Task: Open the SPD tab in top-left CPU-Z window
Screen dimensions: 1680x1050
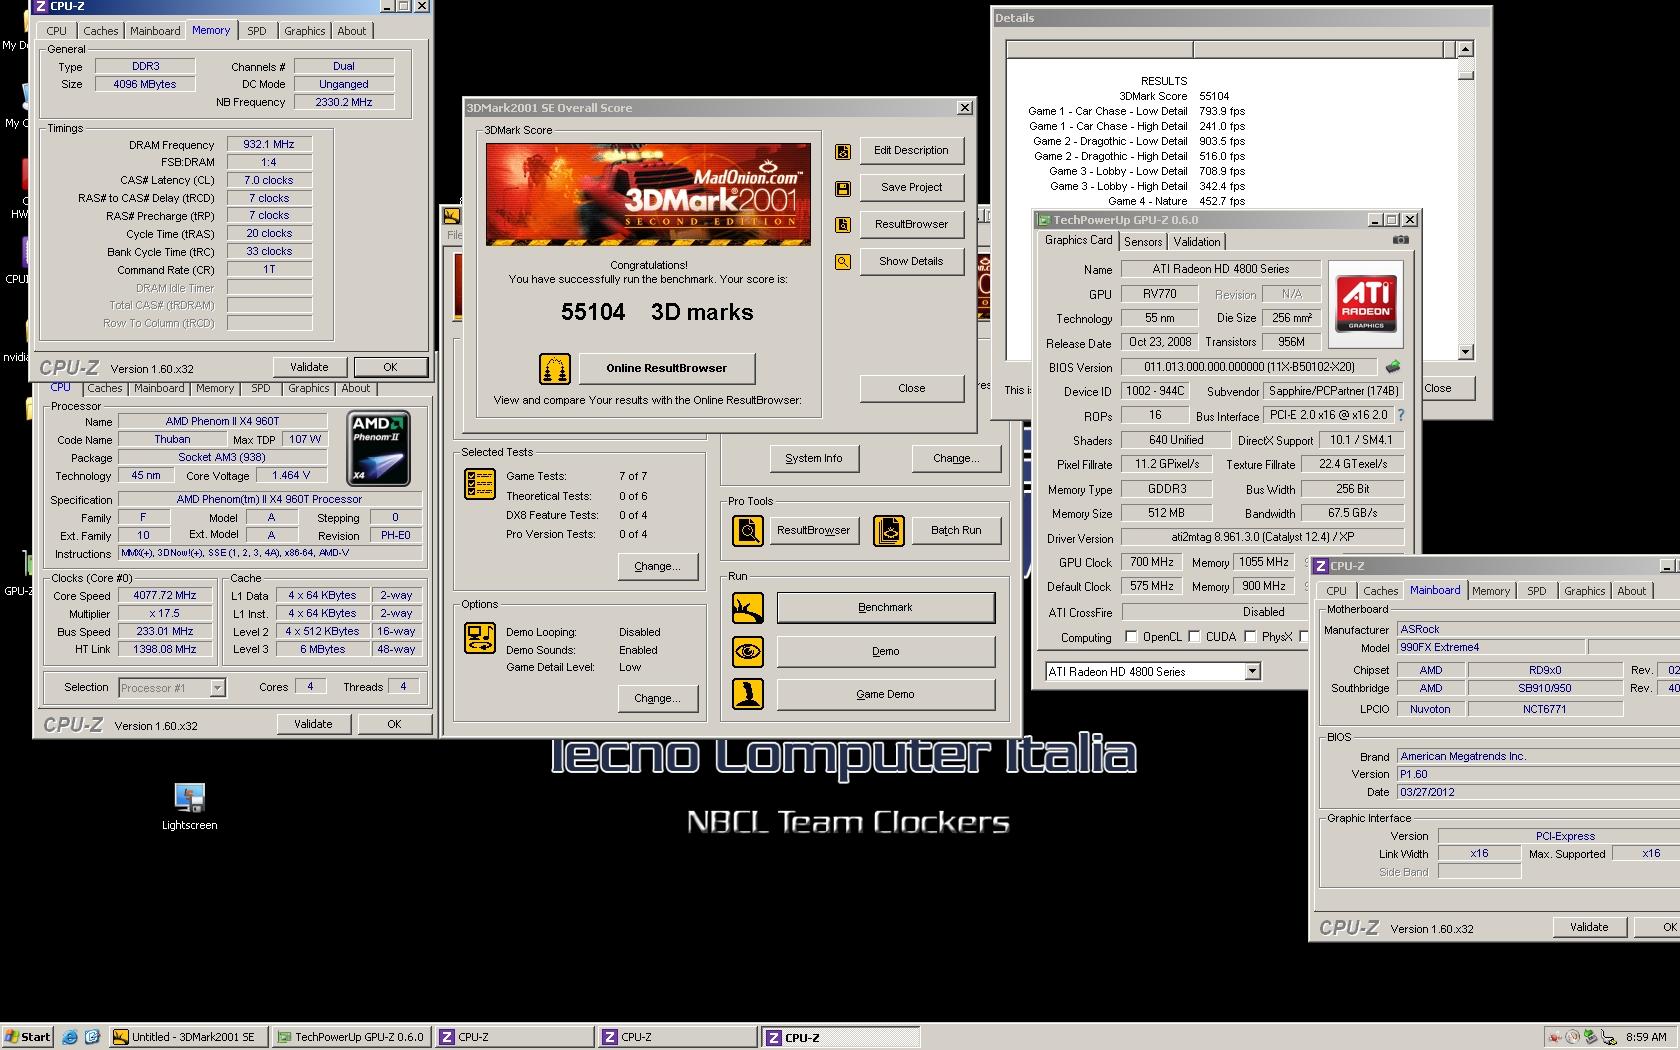Action: point(257,31)
